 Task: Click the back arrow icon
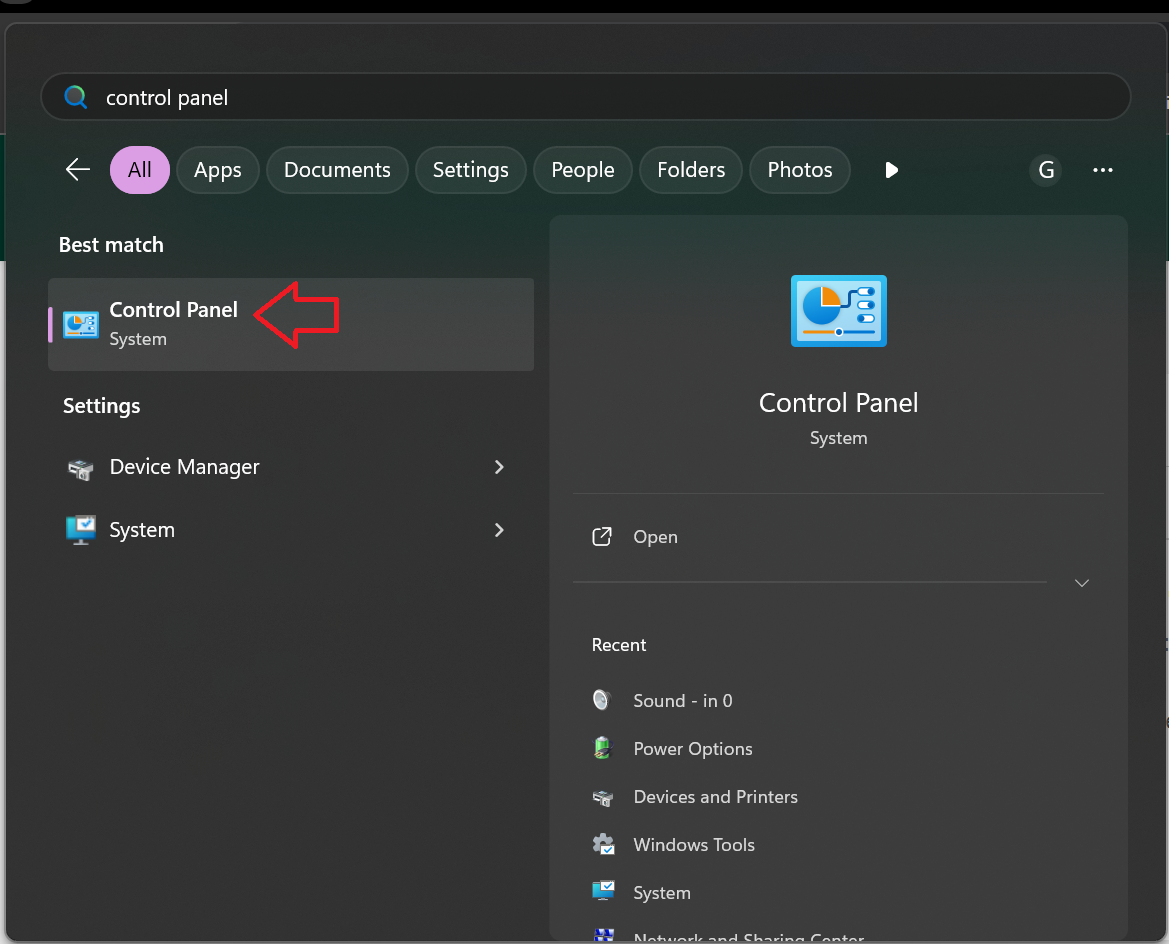pyautogui.click(x=78, y=170)
